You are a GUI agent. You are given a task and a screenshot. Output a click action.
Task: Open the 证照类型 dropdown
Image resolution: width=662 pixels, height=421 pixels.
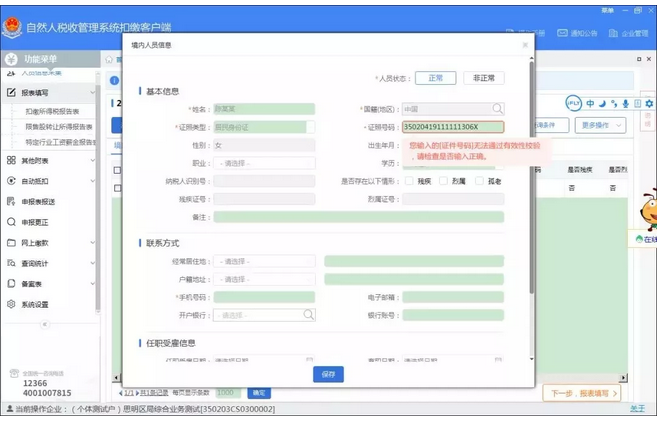(x=264, y=127)
